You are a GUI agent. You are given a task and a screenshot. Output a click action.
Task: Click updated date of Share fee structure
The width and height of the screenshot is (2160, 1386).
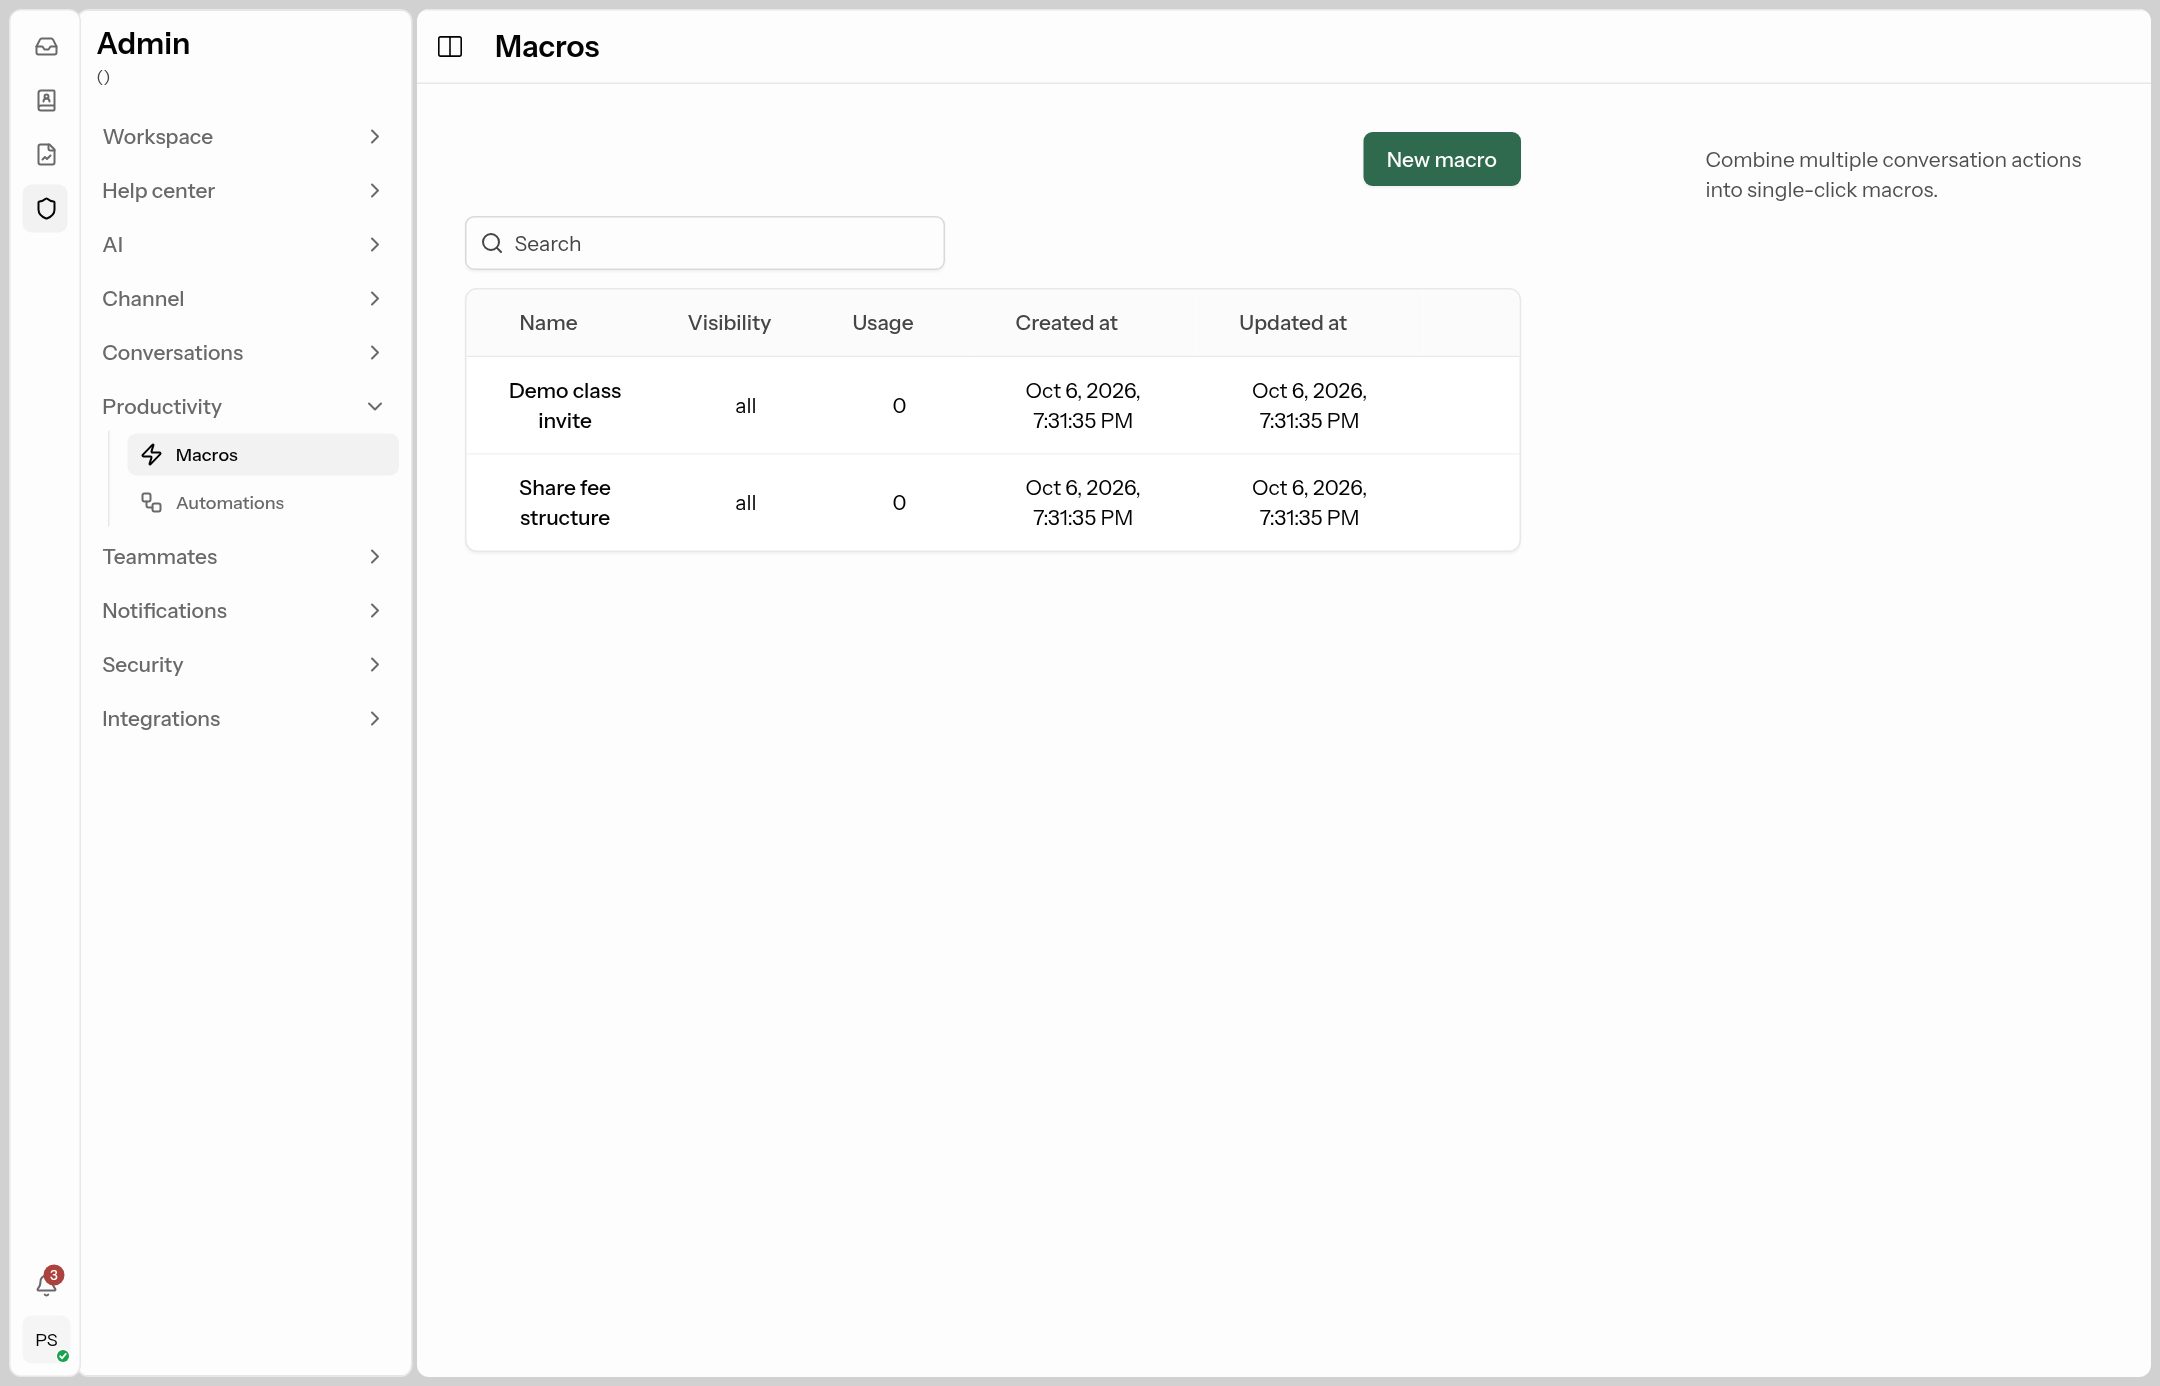coord(1309,502)
